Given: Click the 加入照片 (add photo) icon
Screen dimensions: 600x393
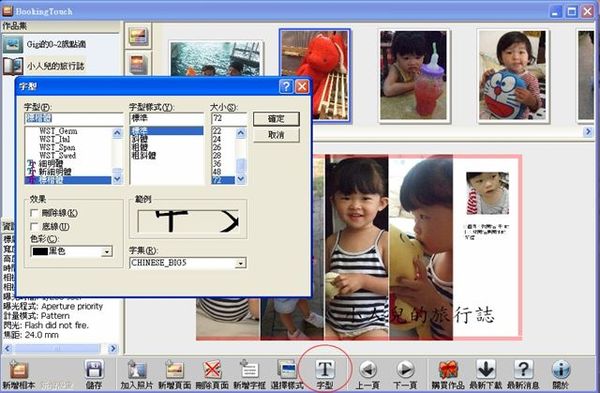Looking at the screenshot, I should pyautogui.click(x=137, y=370).
